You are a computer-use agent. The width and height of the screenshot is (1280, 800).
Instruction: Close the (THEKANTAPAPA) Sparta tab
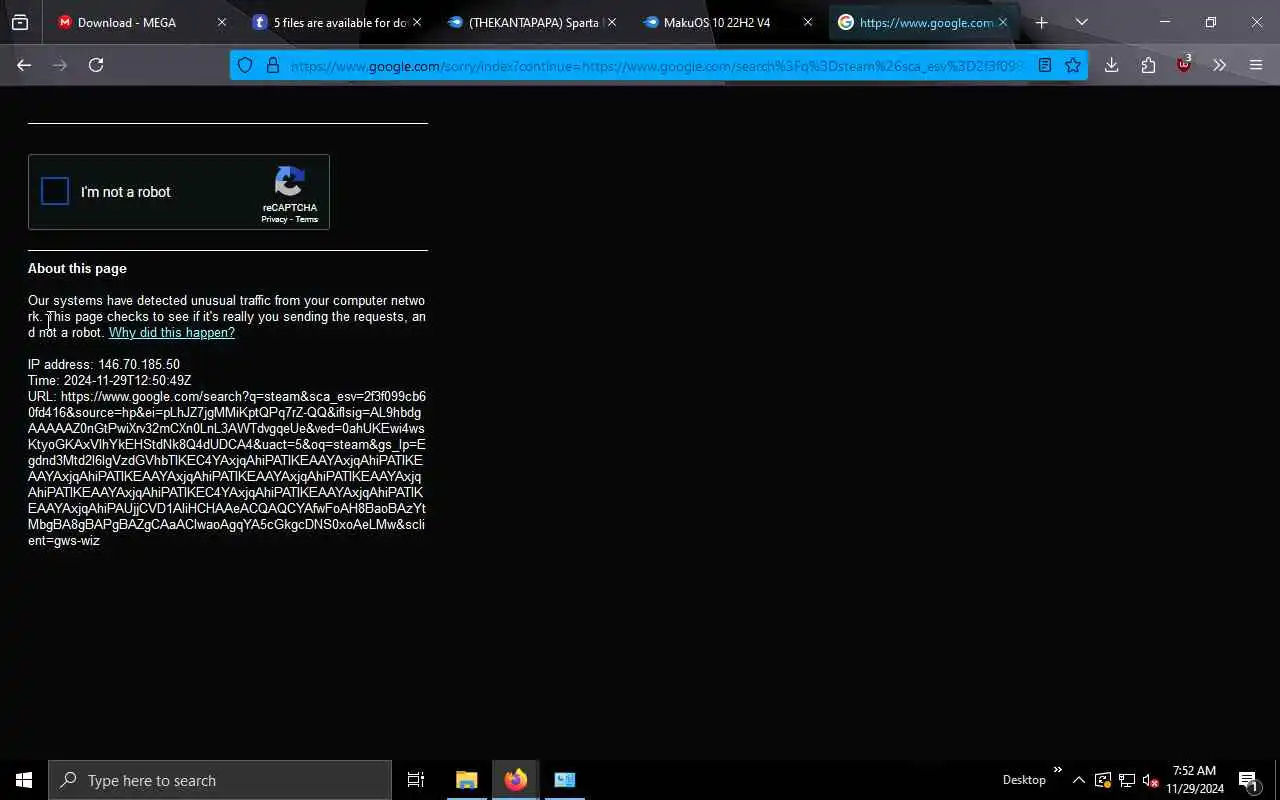pos(612,22)
